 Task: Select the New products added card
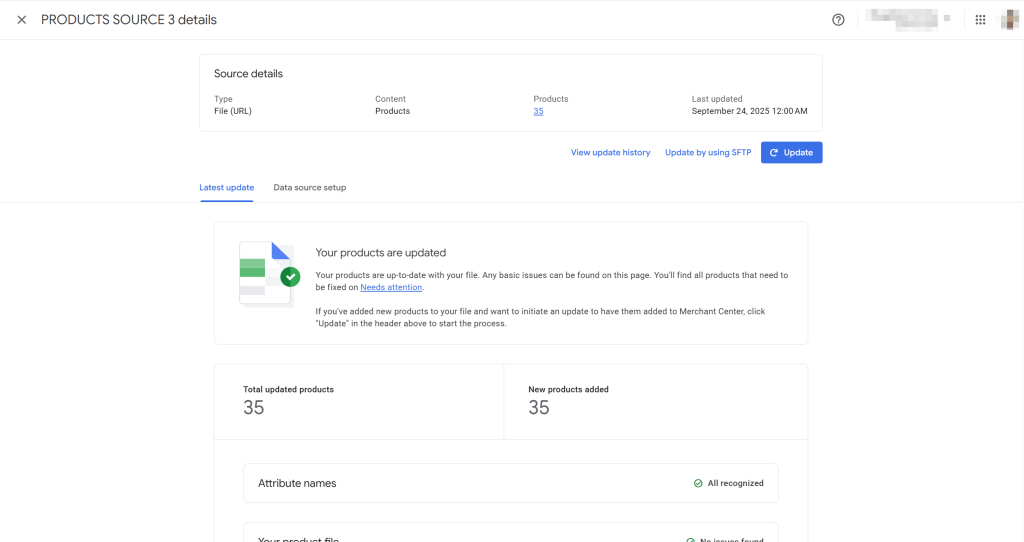(x=655, y=401)
